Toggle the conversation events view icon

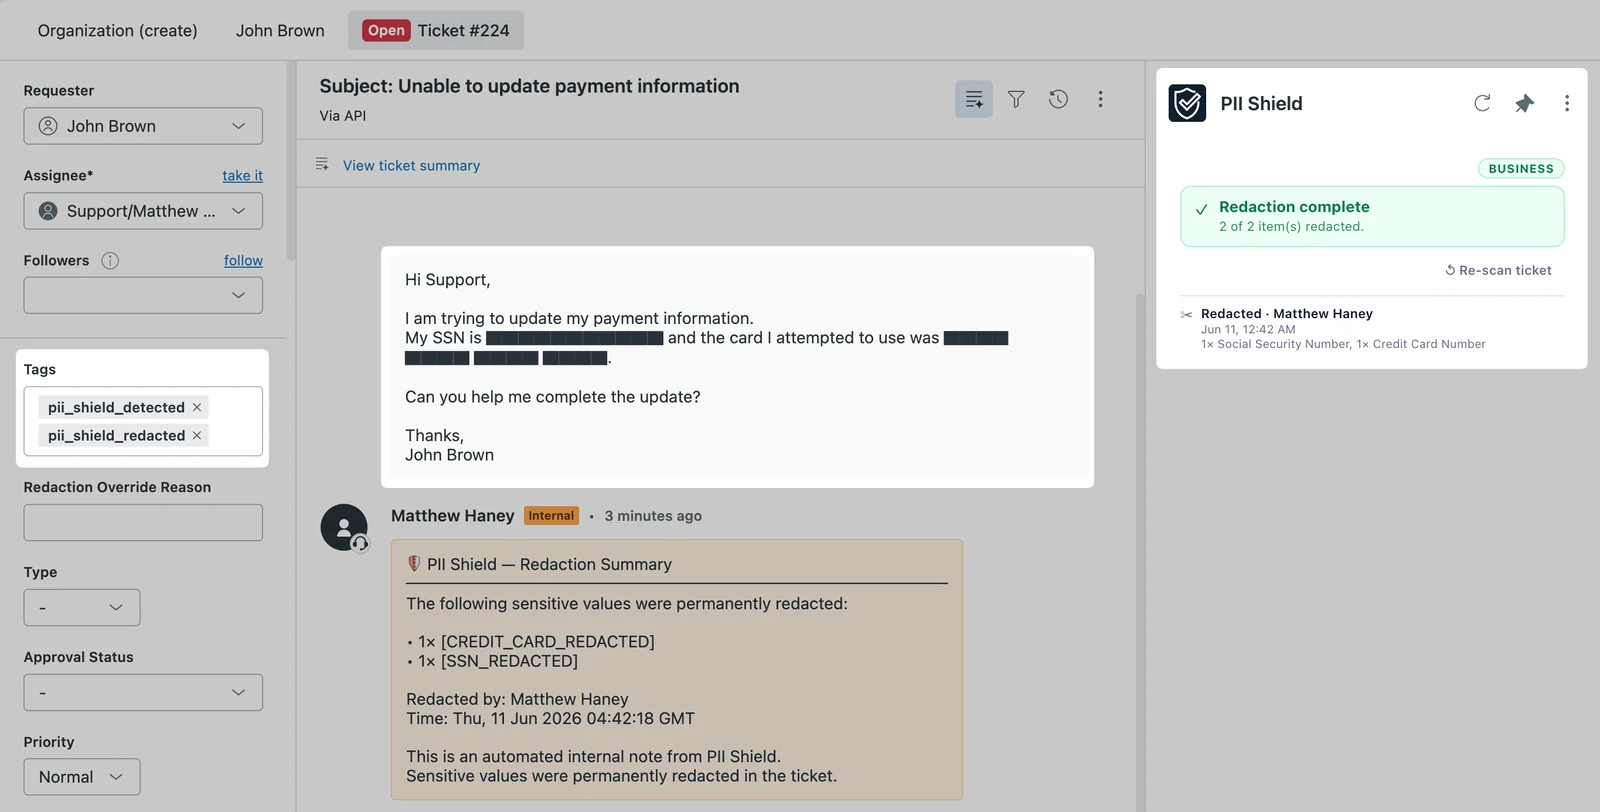(974, 99)
